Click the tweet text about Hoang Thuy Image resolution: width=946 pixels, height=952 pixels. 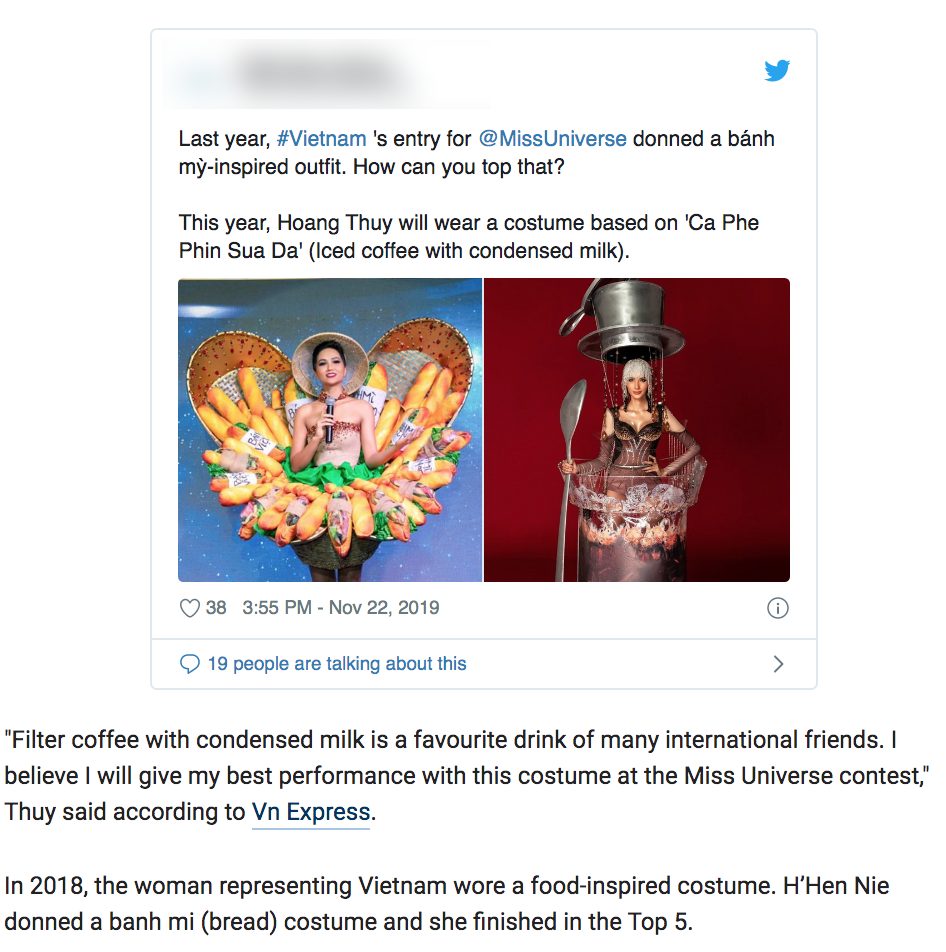[469, 237]
